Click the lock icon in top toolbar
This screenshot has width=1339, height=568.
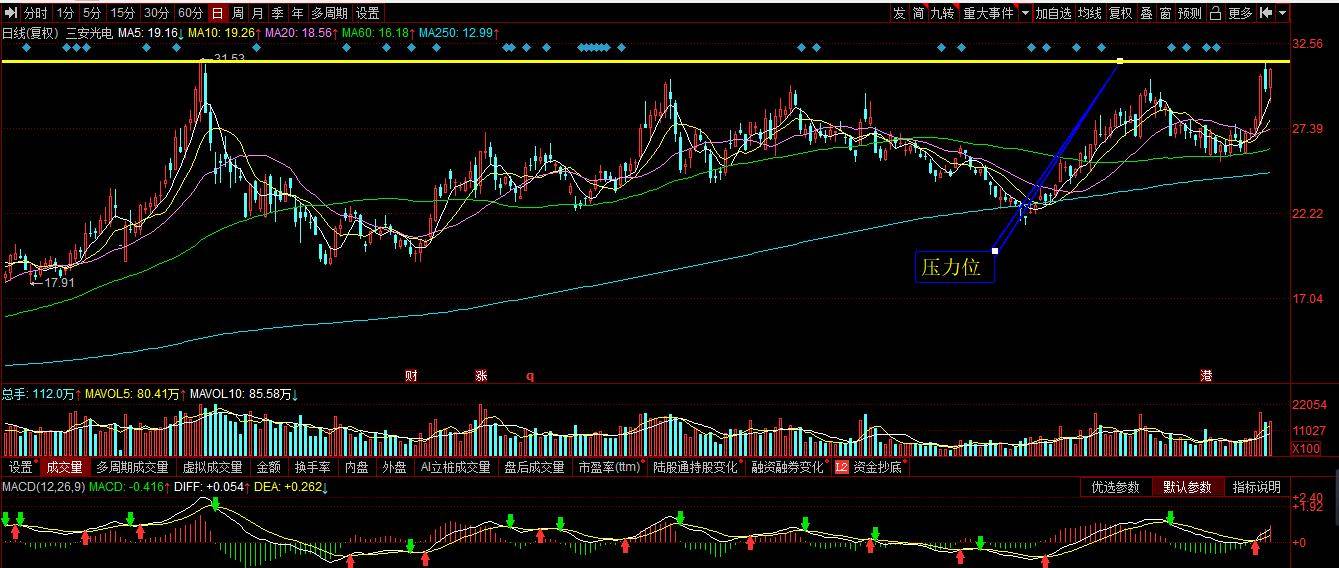(x=1215, y=13)
